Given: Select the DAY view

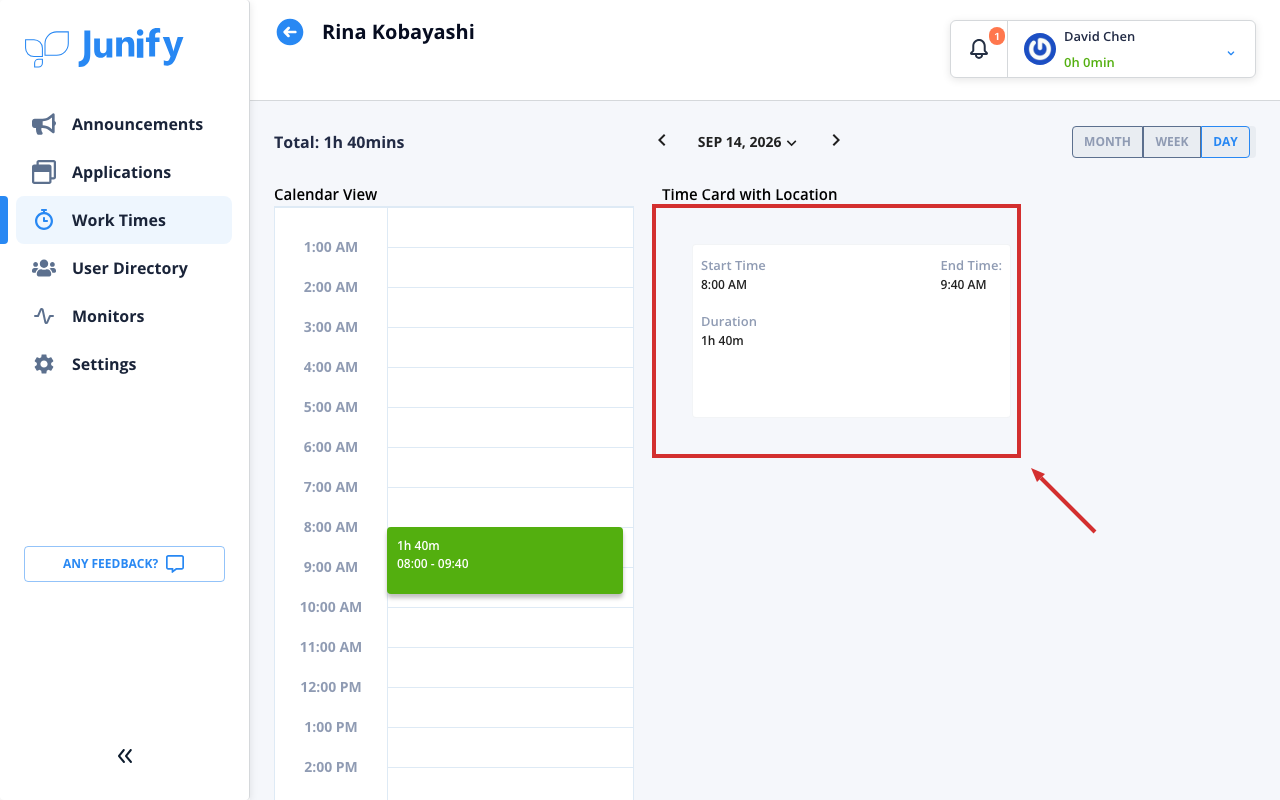Looking at the screenshot, I should point(1225,142).
